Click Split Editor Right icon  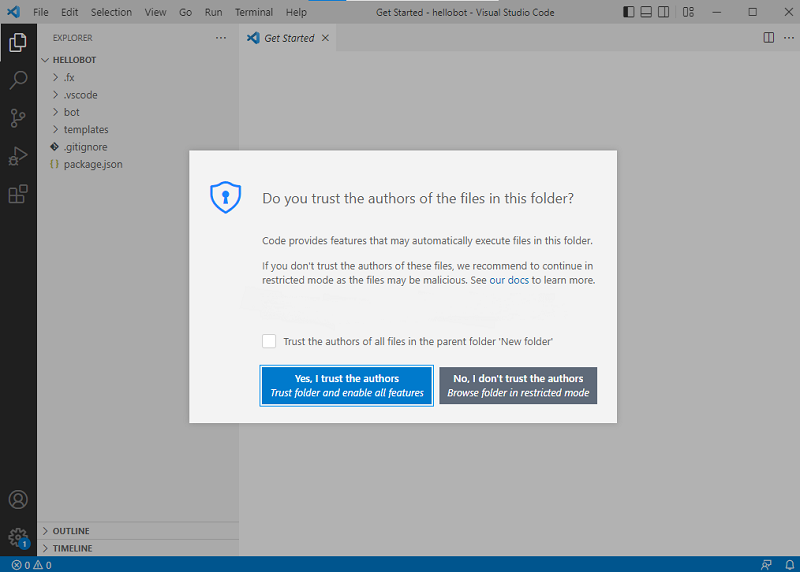768,38
